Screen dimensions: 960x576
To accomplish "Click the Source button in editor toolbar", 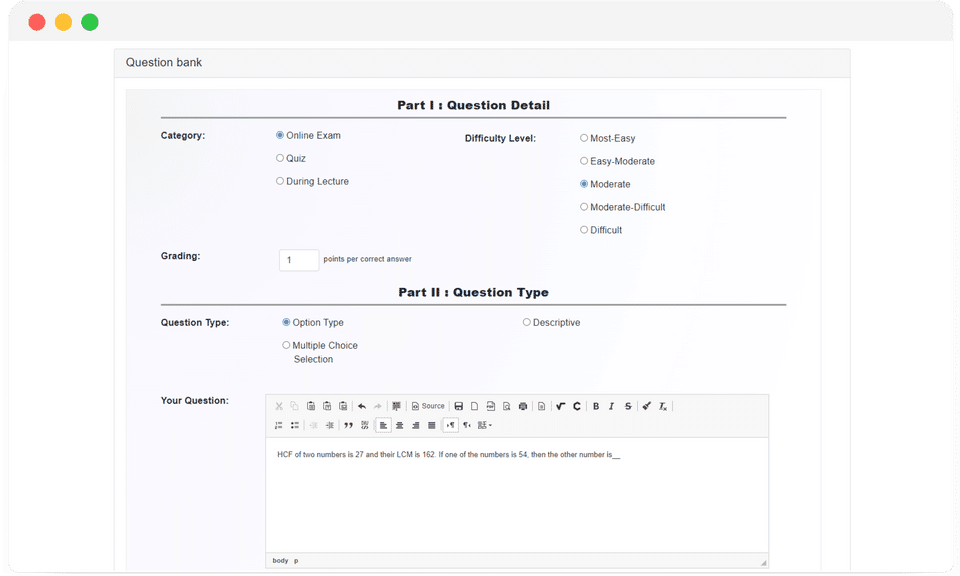I will click(x=428, y=406).
